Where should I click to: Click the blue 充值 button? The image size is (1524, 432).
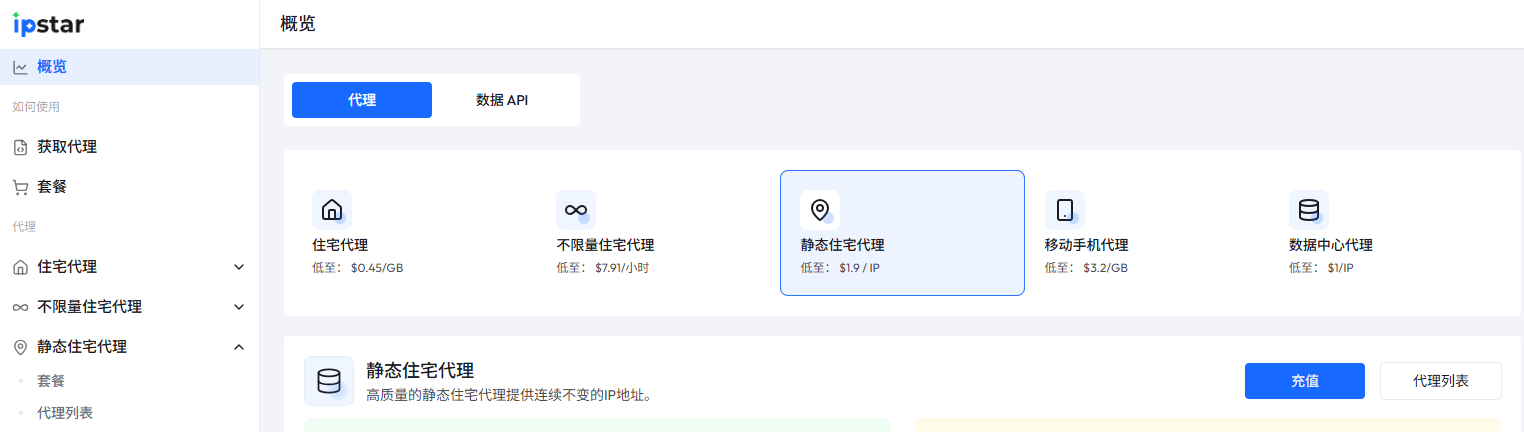pos(1305,381)
